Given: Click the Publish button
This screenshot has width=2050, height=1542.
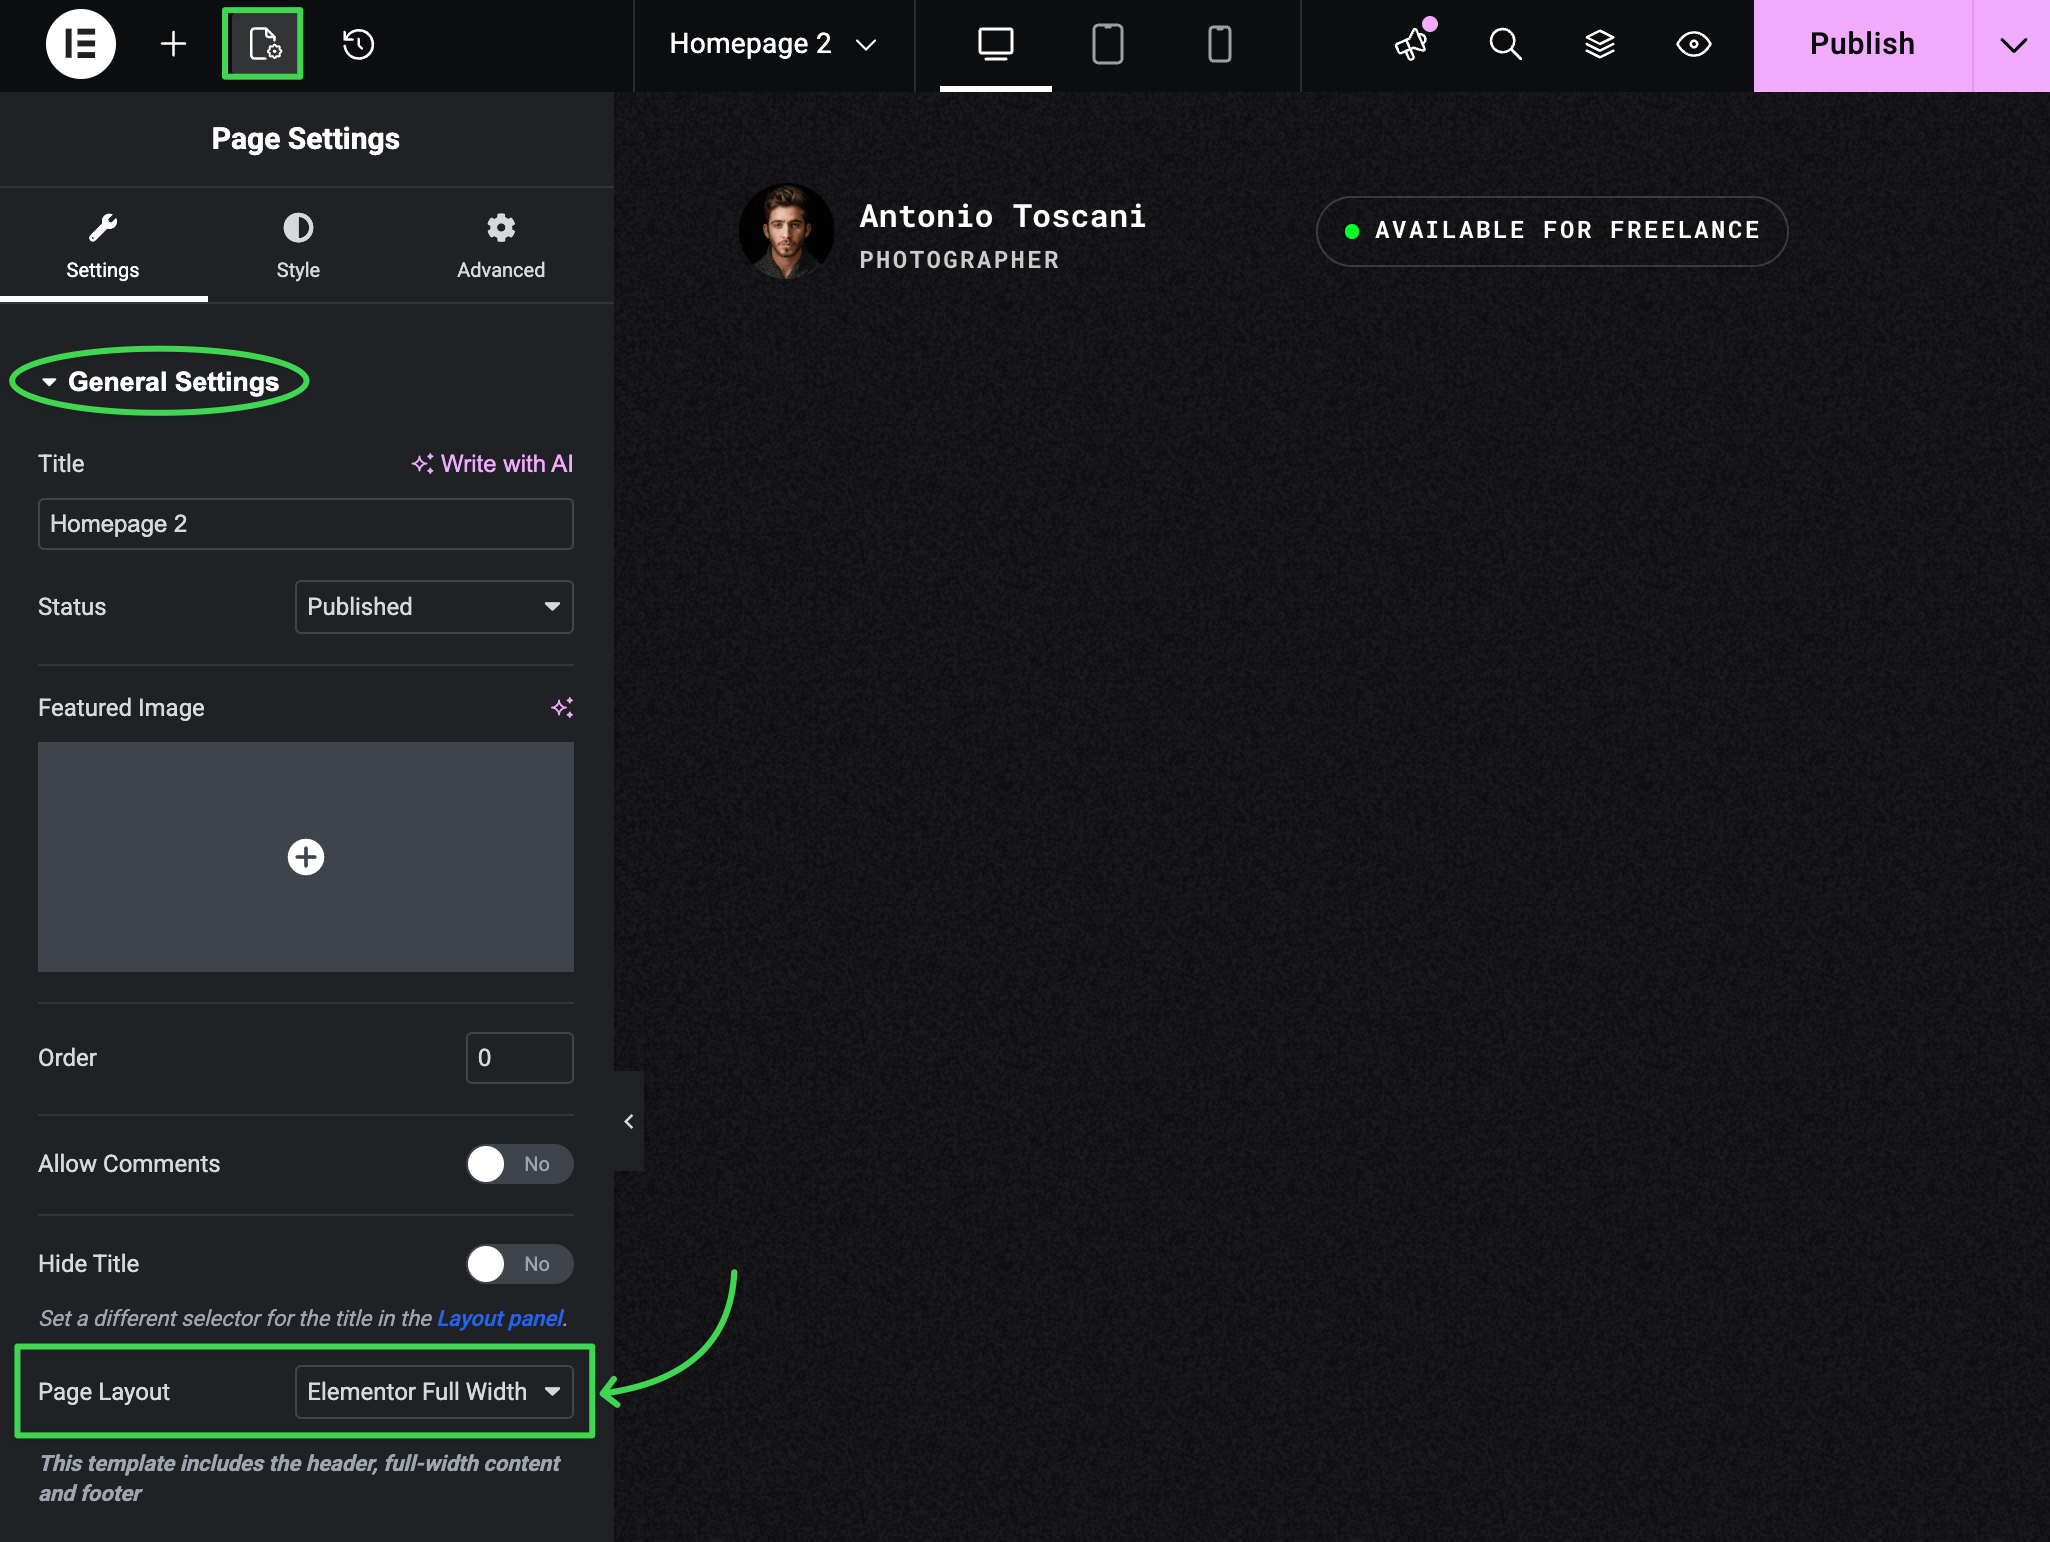Looking at the screenshot, I should point(1862,45).
